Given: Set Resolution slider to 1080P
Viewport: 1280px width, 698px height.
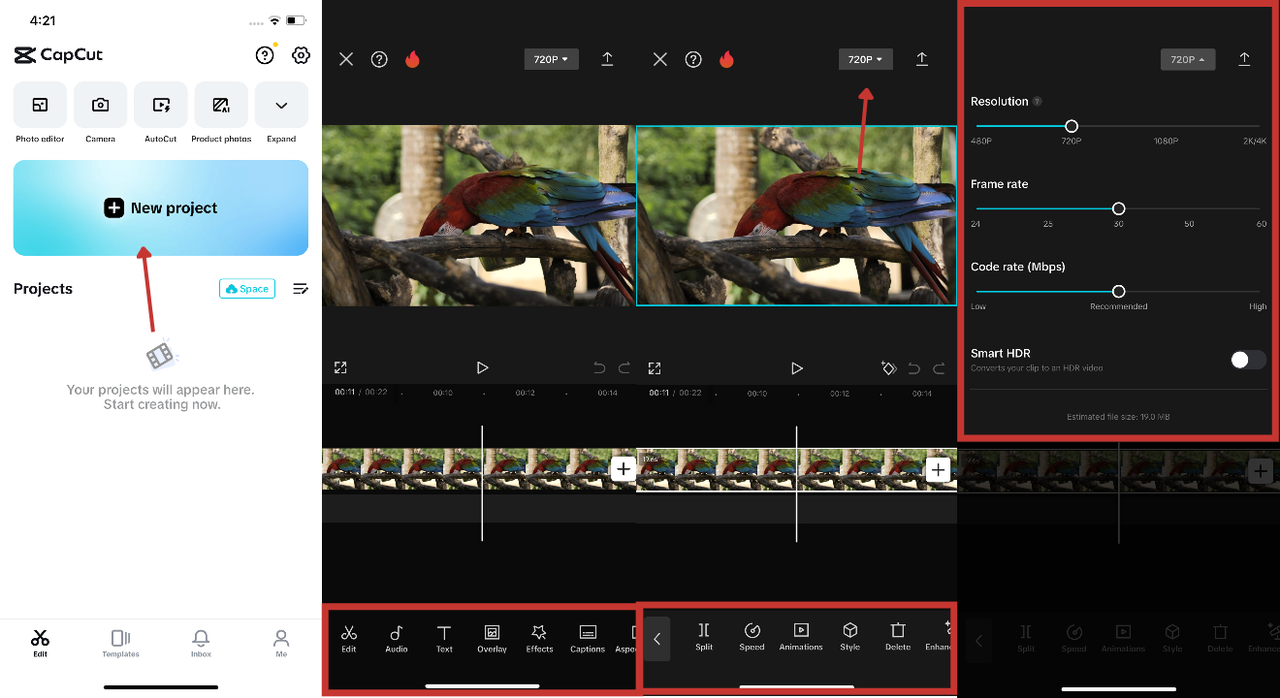Looking at the screenshot, I should coord(1165,126).
